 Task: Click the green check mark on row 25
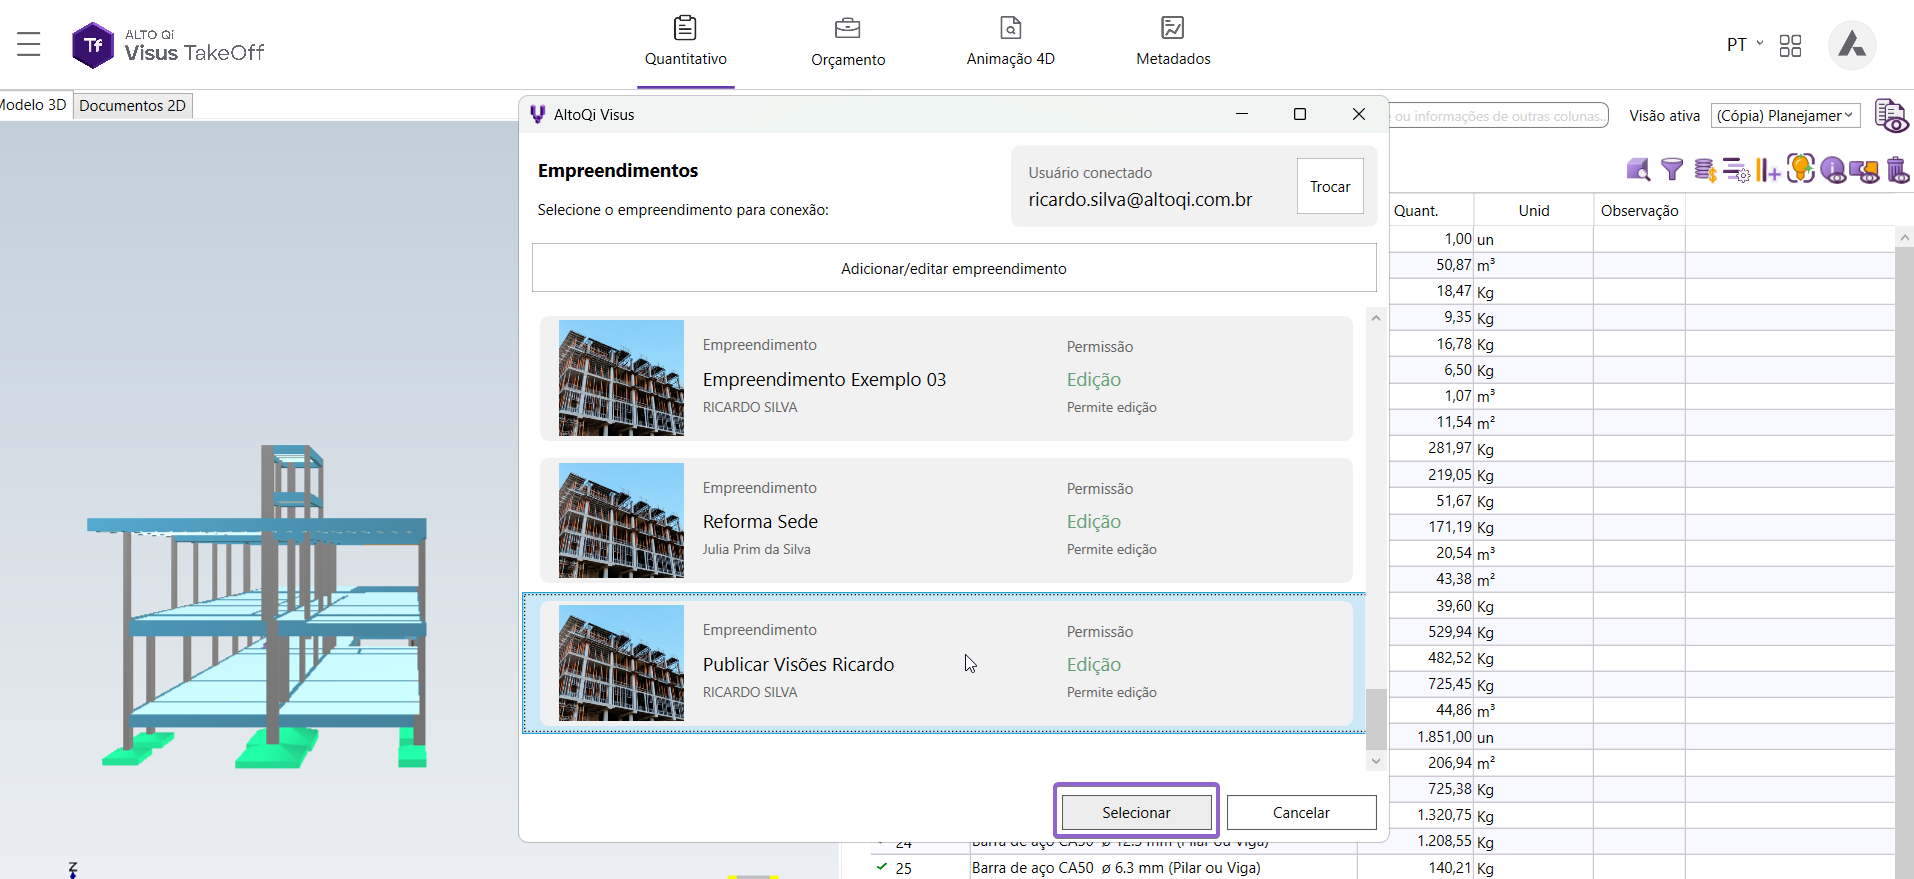(881, 867)
